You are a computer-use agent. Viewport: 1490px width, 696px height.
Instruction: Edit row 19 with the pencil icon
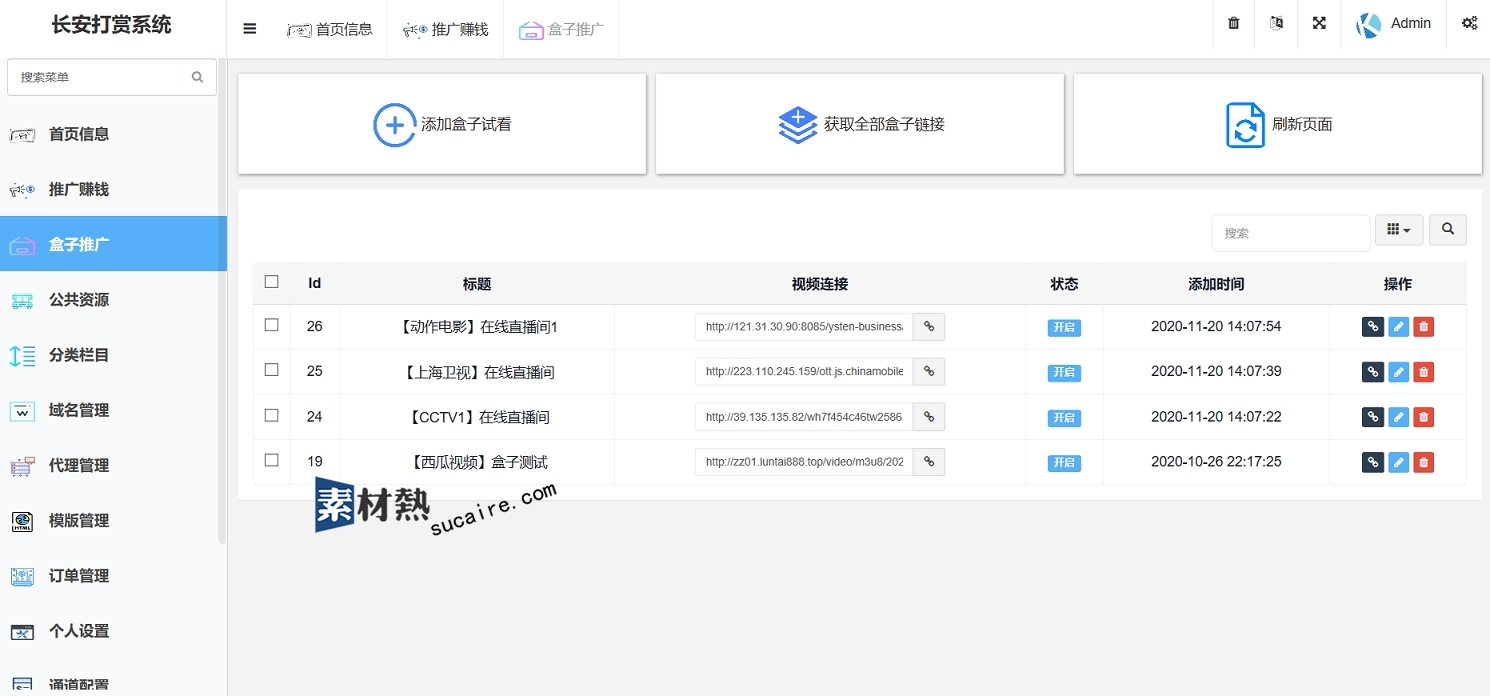pyautogui.click(x=1399, y=462)
